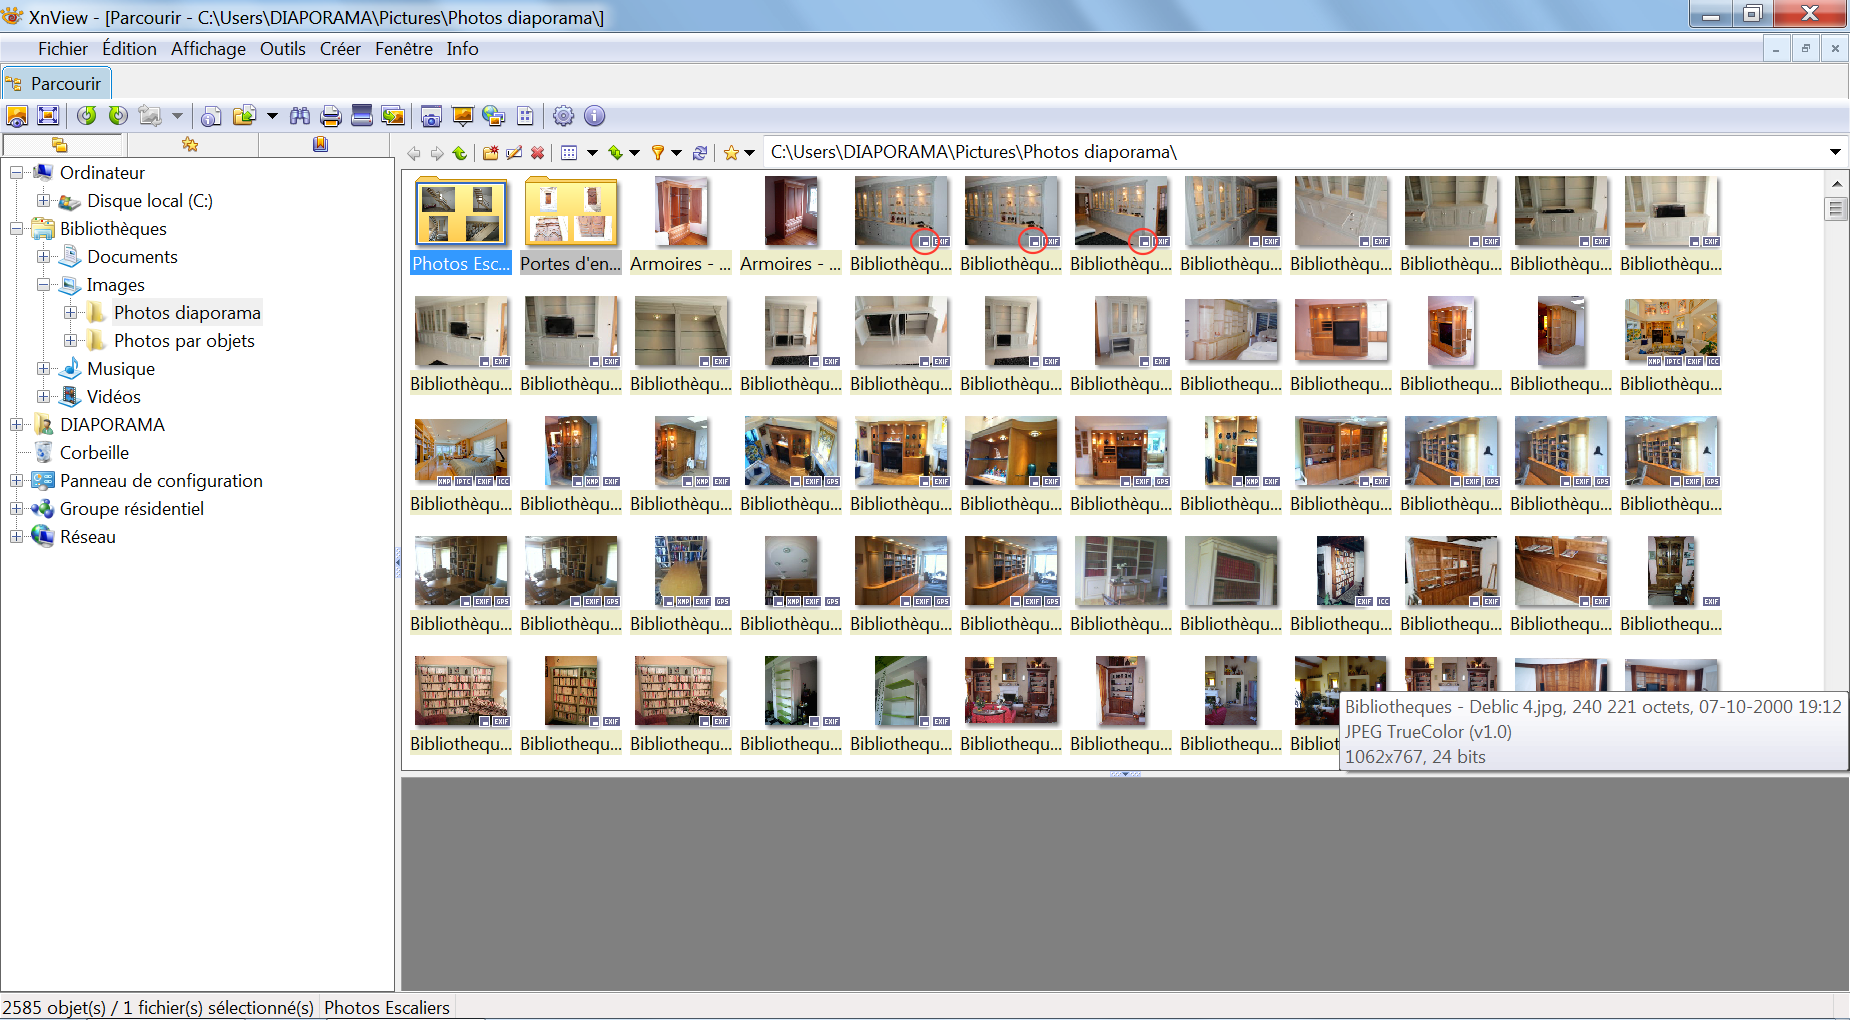
Task: Open the file properties icon
Action: [211, 116]
